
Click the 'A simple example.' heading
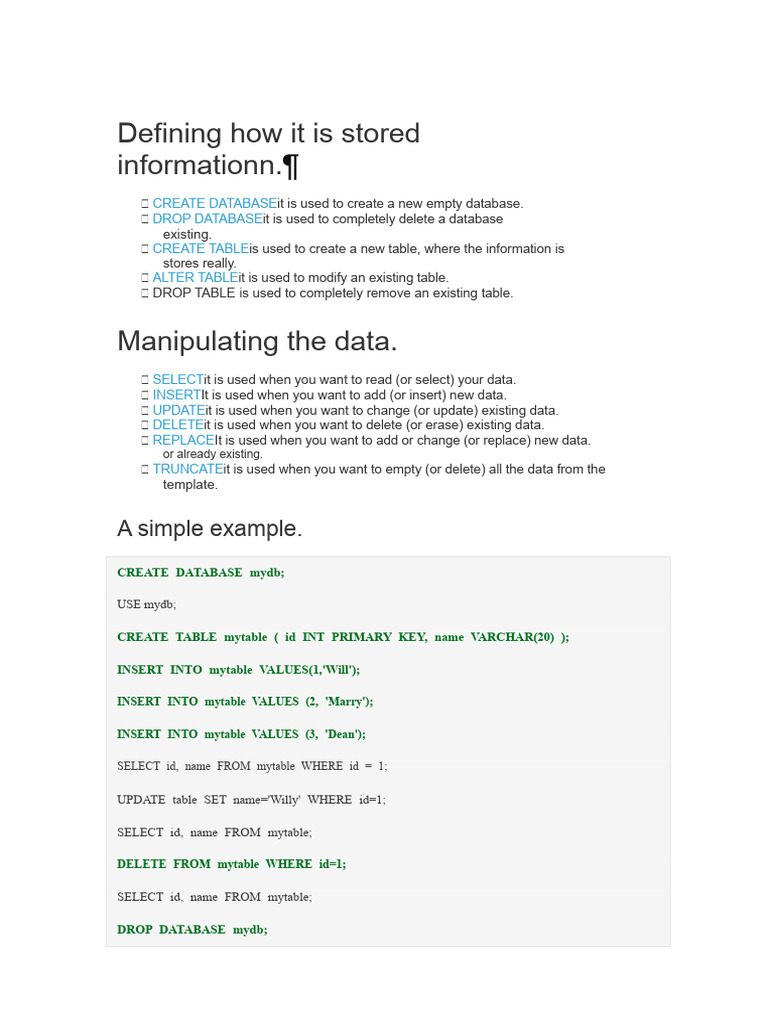click(210, 529)
